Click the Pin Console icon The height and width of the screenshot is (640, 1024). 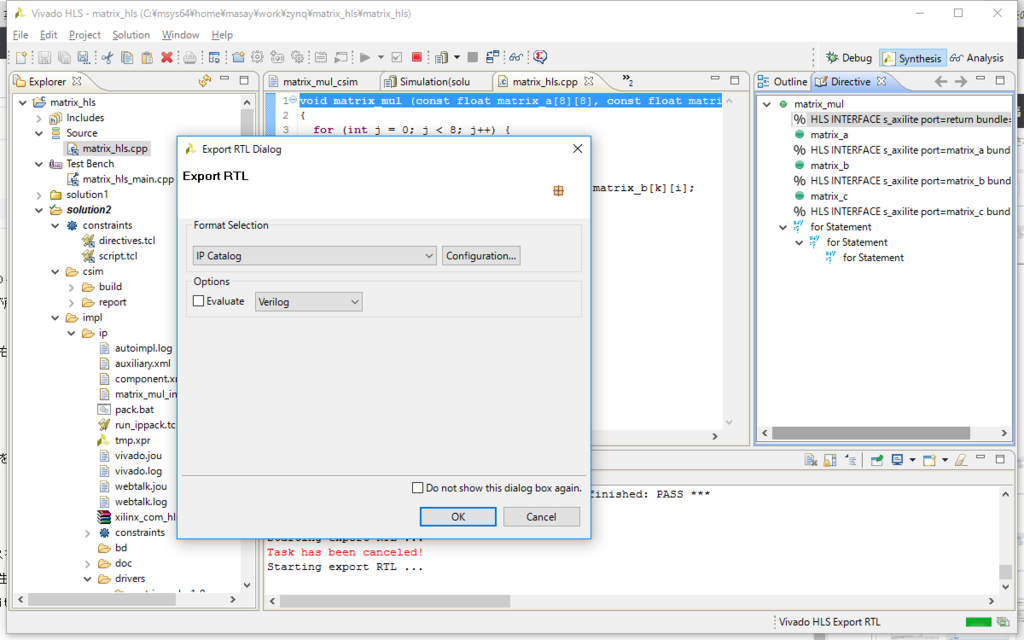click(x=877, y=460)
